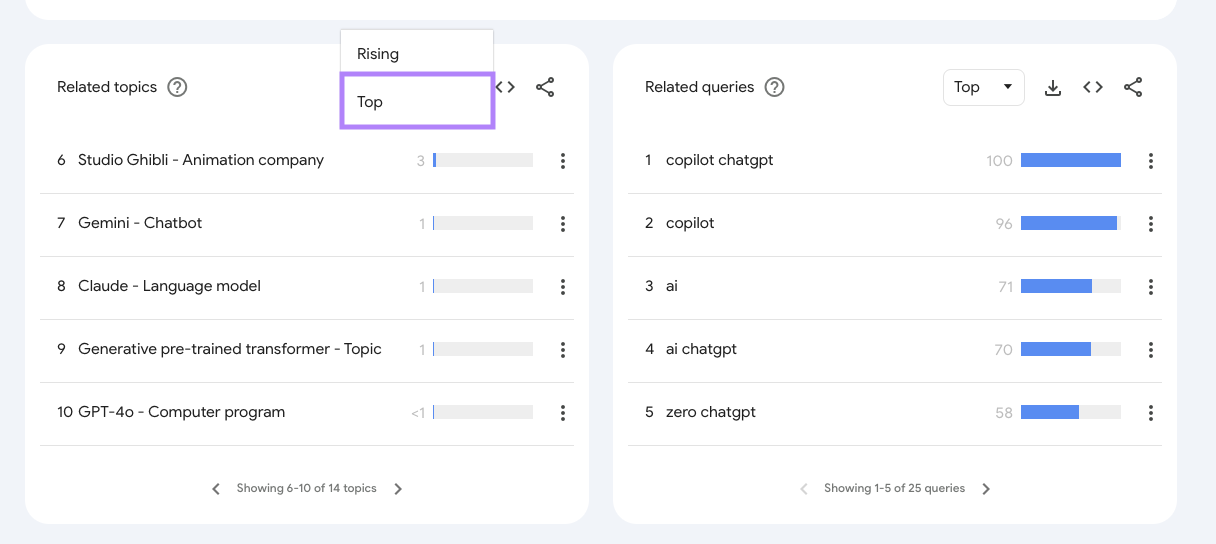Share the Related queries card
Viewport: 1216px width, 544px height.
point(1133,88)
